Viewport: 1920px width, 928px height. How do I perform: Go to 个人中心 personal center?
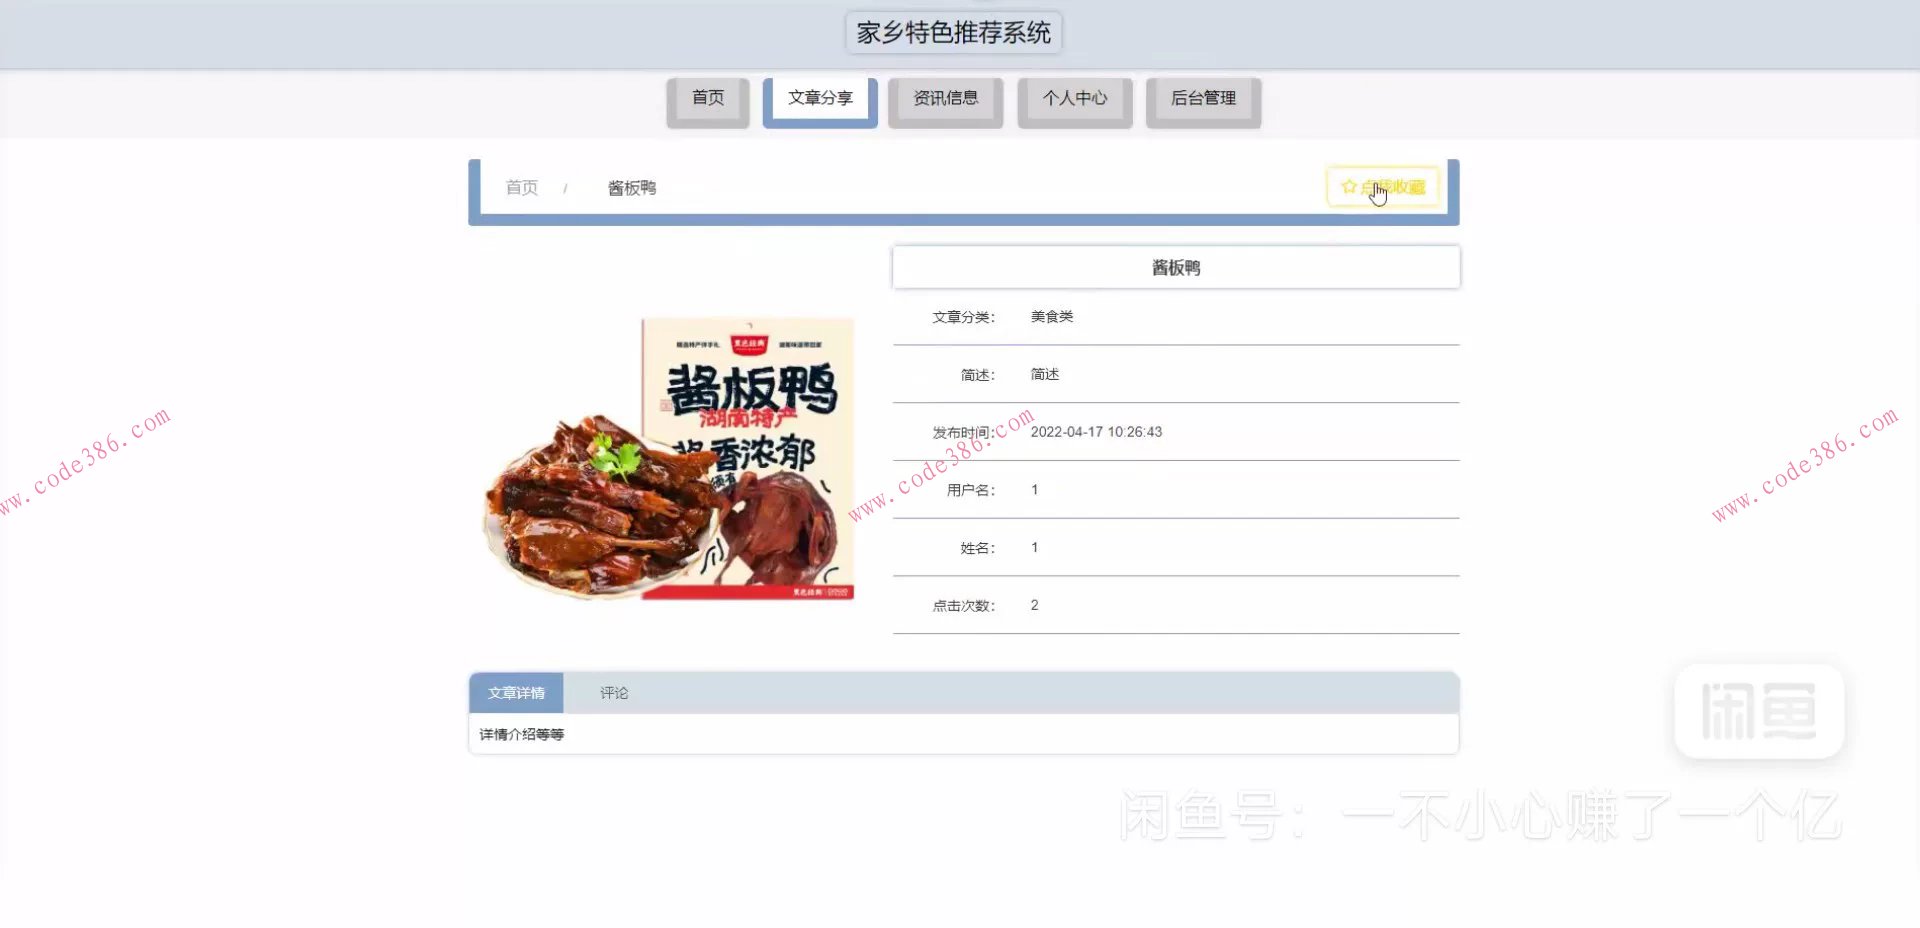click(x=1074, y=98)
